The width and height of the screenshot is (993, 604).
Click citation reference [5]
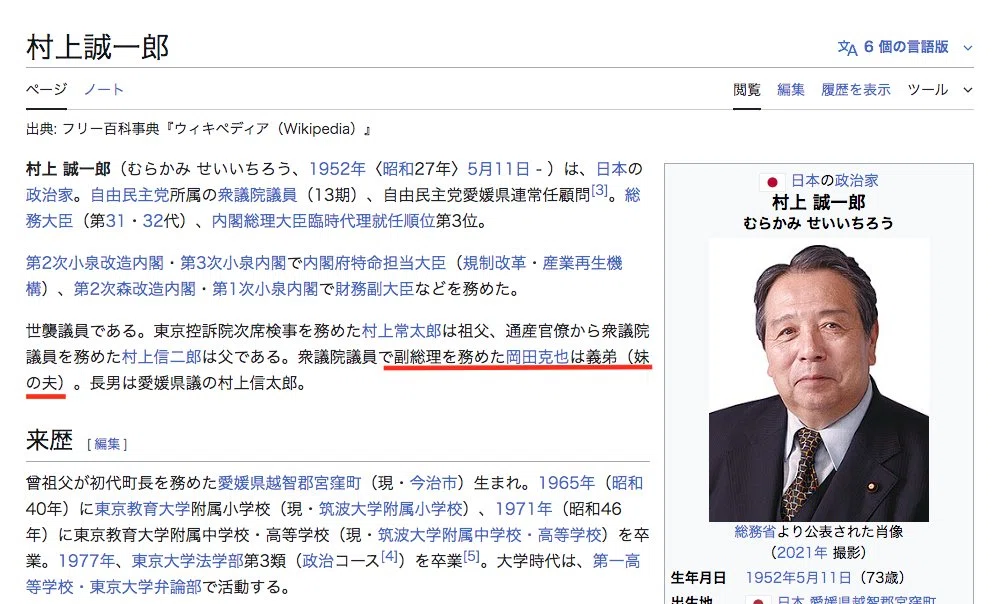[471, 556]
